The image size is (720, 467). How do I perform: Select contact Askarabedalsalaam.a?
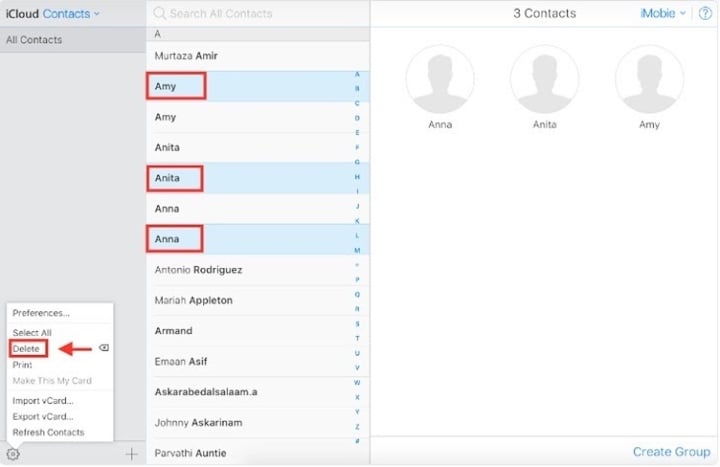258,392
